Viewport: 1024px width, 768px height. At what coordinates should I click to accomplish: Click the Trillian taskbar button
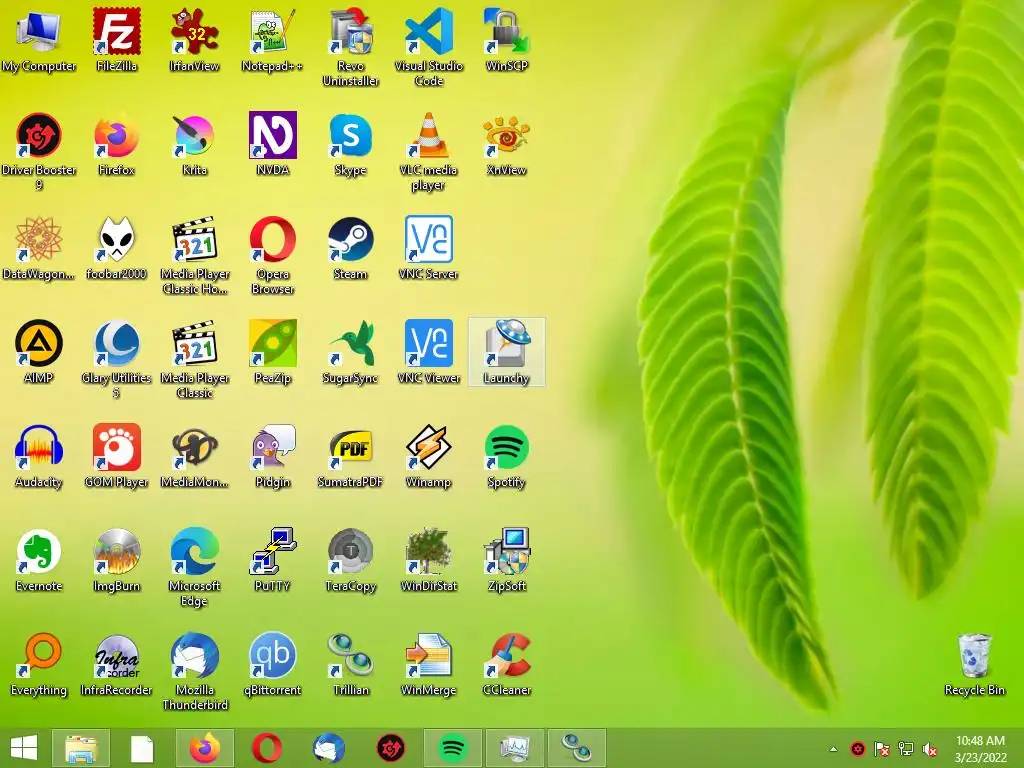point(577,748)
